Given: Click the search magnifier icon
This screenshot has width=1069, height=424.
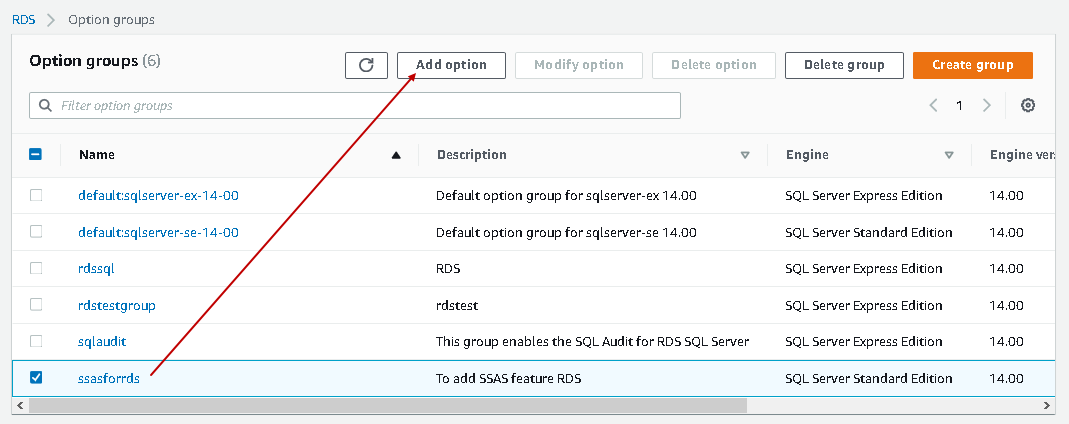Looking at the screenshot, I should [45, 106].
